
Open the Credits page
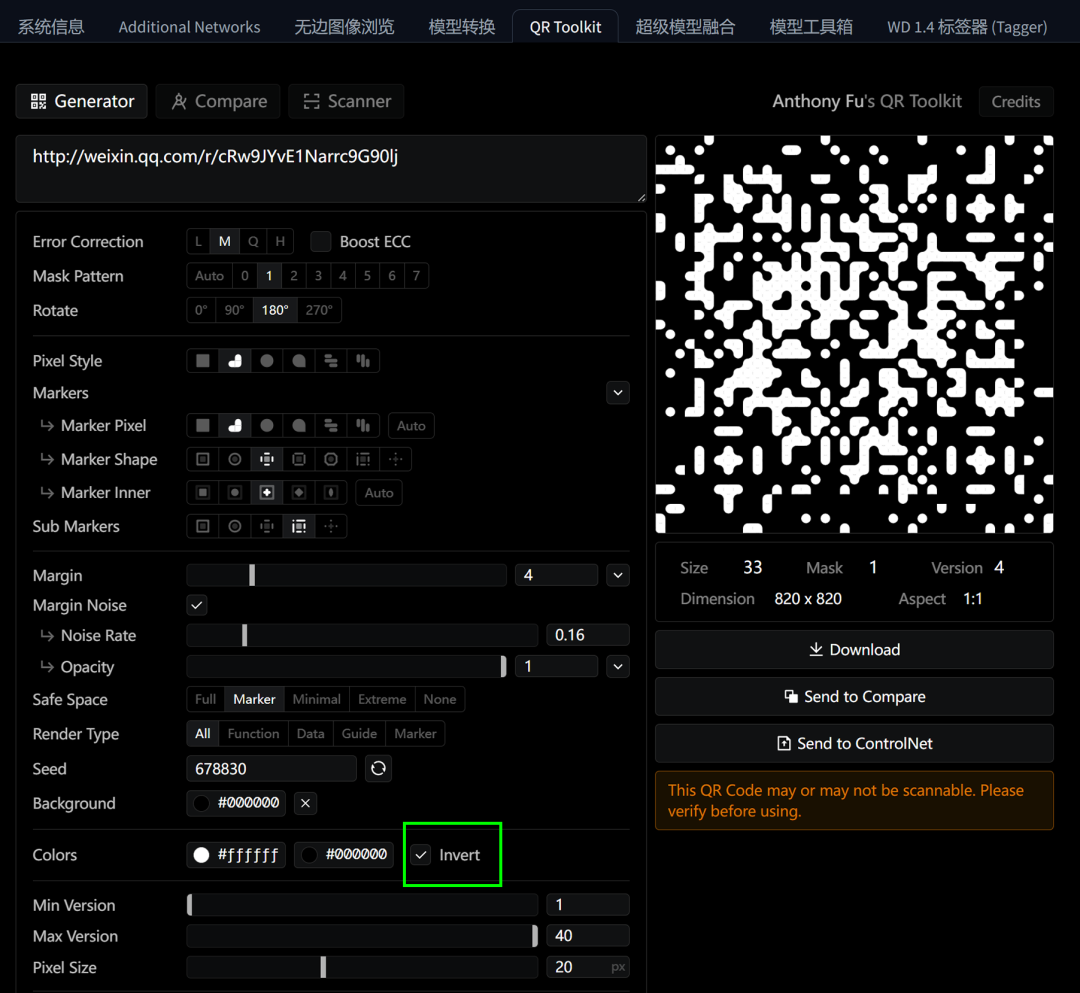pyautogui.click(x=1016, y=101)
